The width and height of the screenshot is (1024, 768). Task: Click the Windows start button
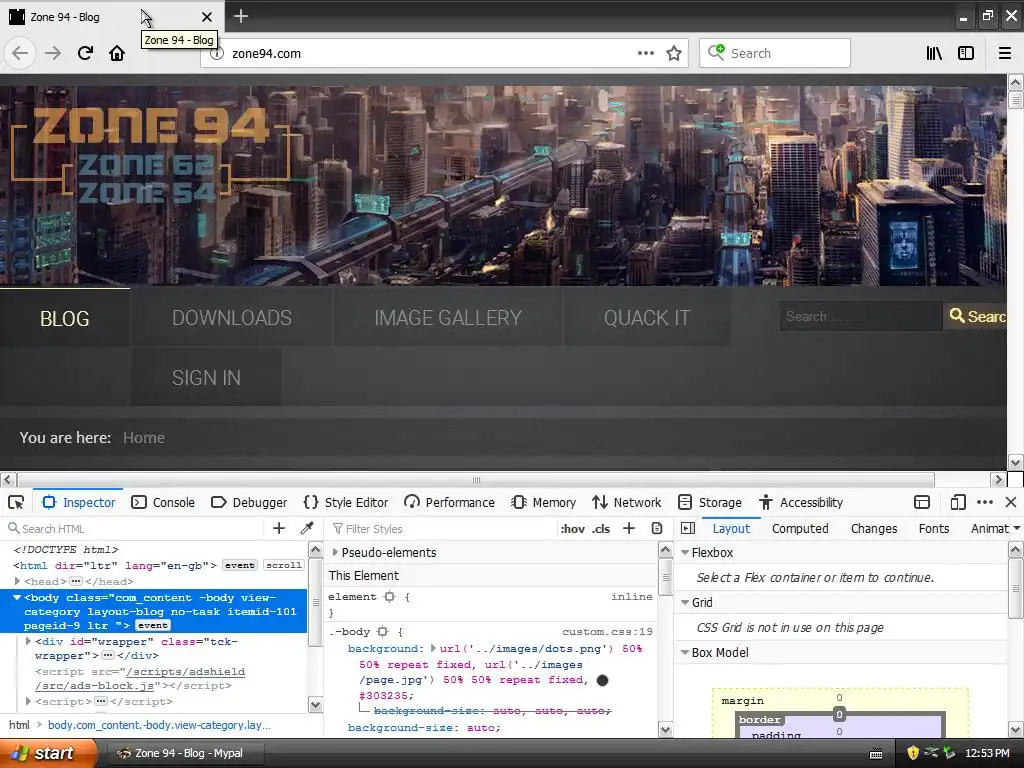[x=48, y=753]
